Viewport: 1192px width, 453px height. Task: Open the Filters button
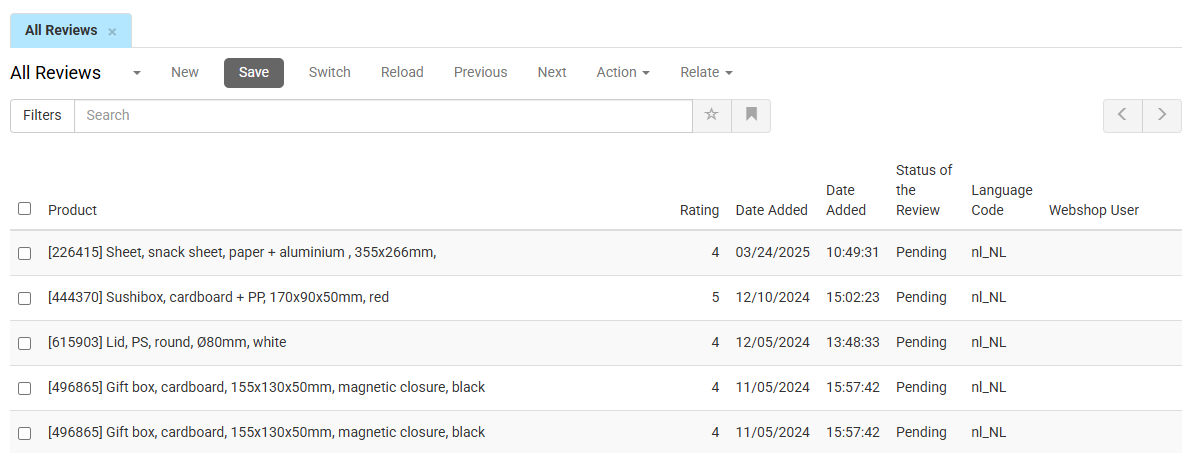pos(42,116)
